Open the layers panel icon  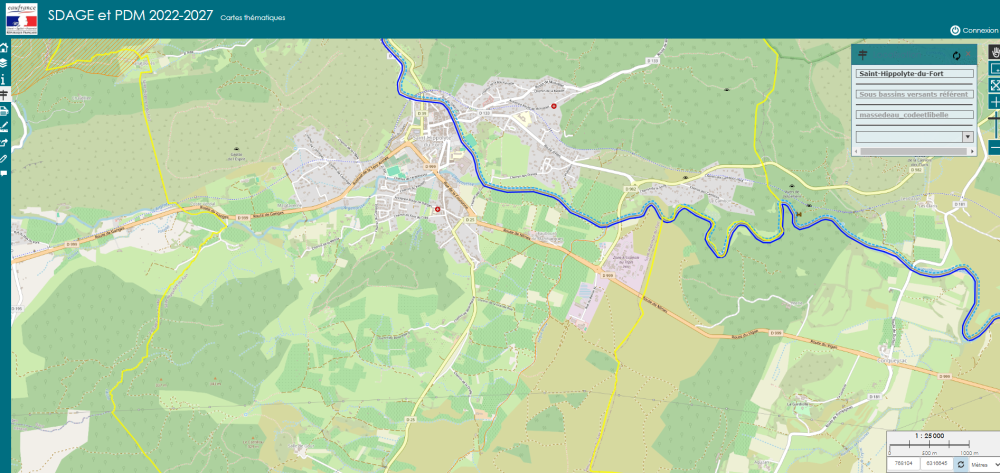tap(5, 62)
